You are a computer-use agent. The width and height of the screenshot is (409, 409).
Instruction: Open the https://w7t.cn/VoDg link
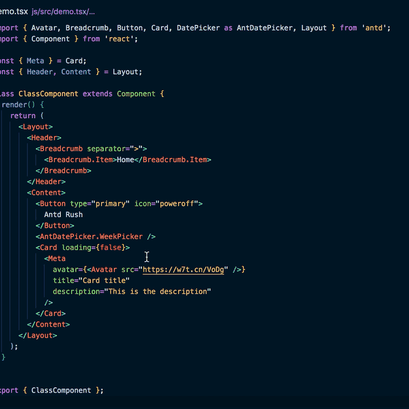tap(183, 269)
